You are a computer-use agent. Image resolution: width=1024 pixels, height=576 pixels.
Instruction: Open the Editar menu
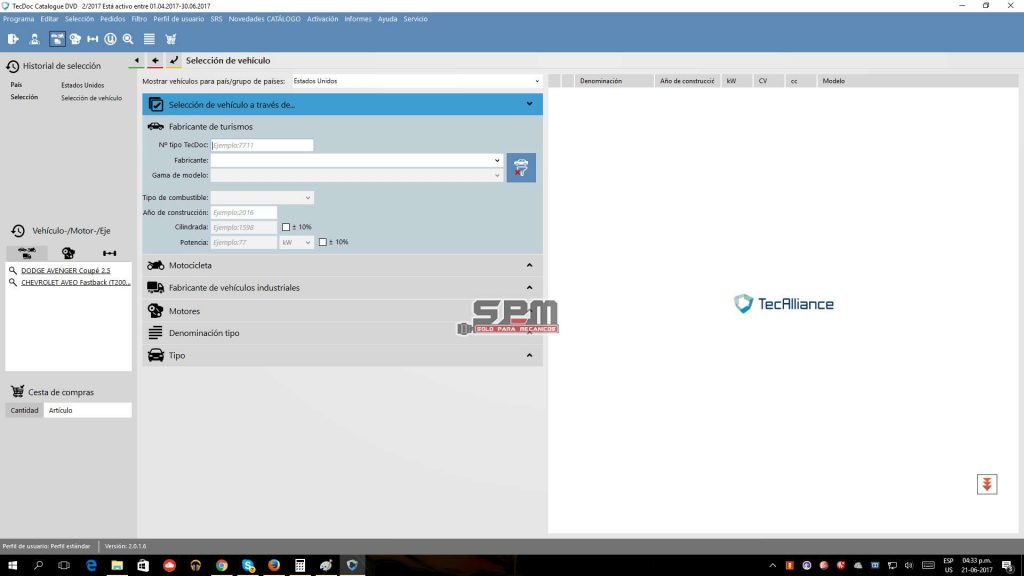pyautogui.click(x=49, y=19)
